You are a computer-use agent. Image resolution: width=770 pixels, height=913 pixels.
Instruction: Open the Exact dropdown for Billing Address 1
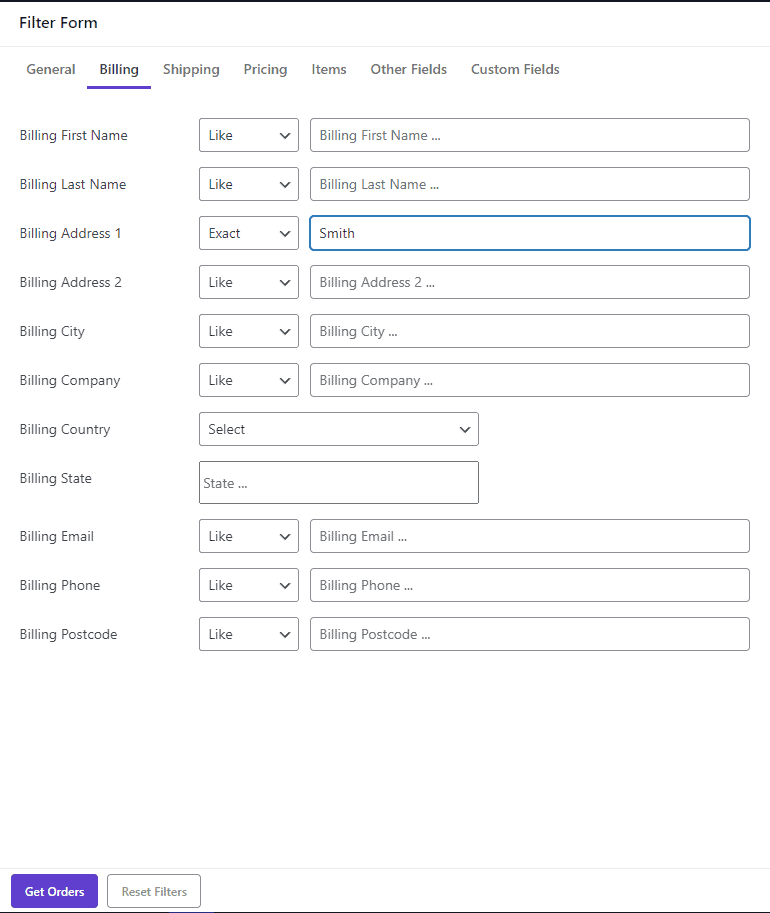248,233
